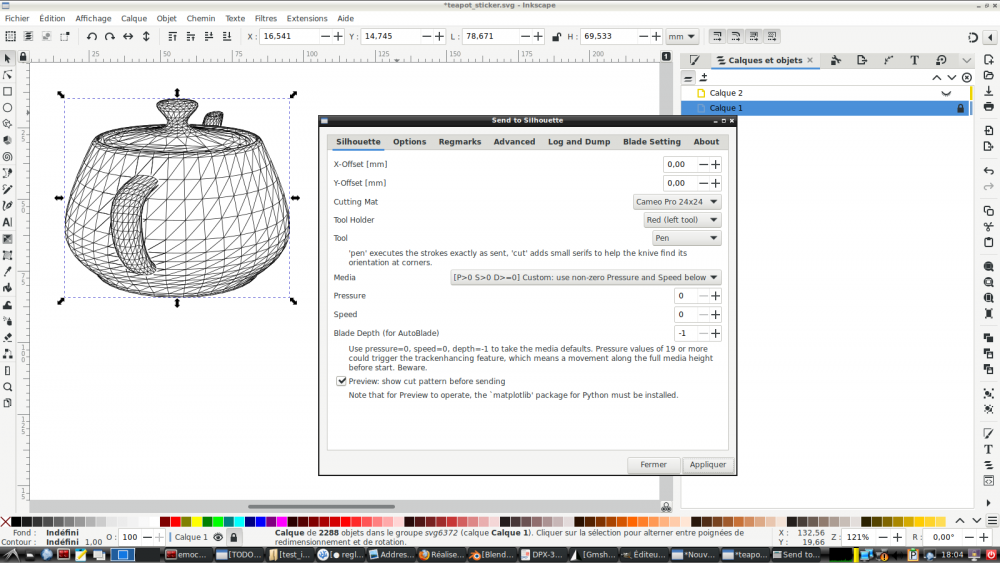1000x563 pixels.
Task: Select the Rectangle tool in the toolbox
Action: [7, 91]
